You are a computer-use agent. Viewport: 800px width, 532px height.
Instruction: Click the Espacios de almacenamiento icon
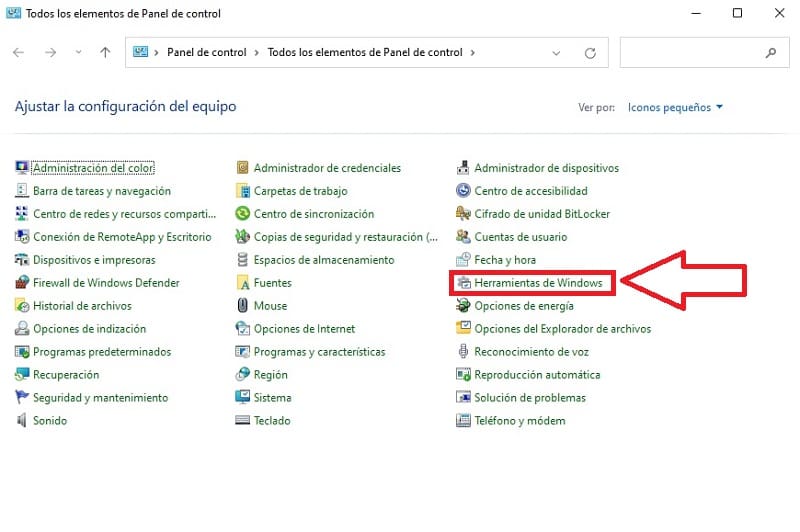(242, 259)
